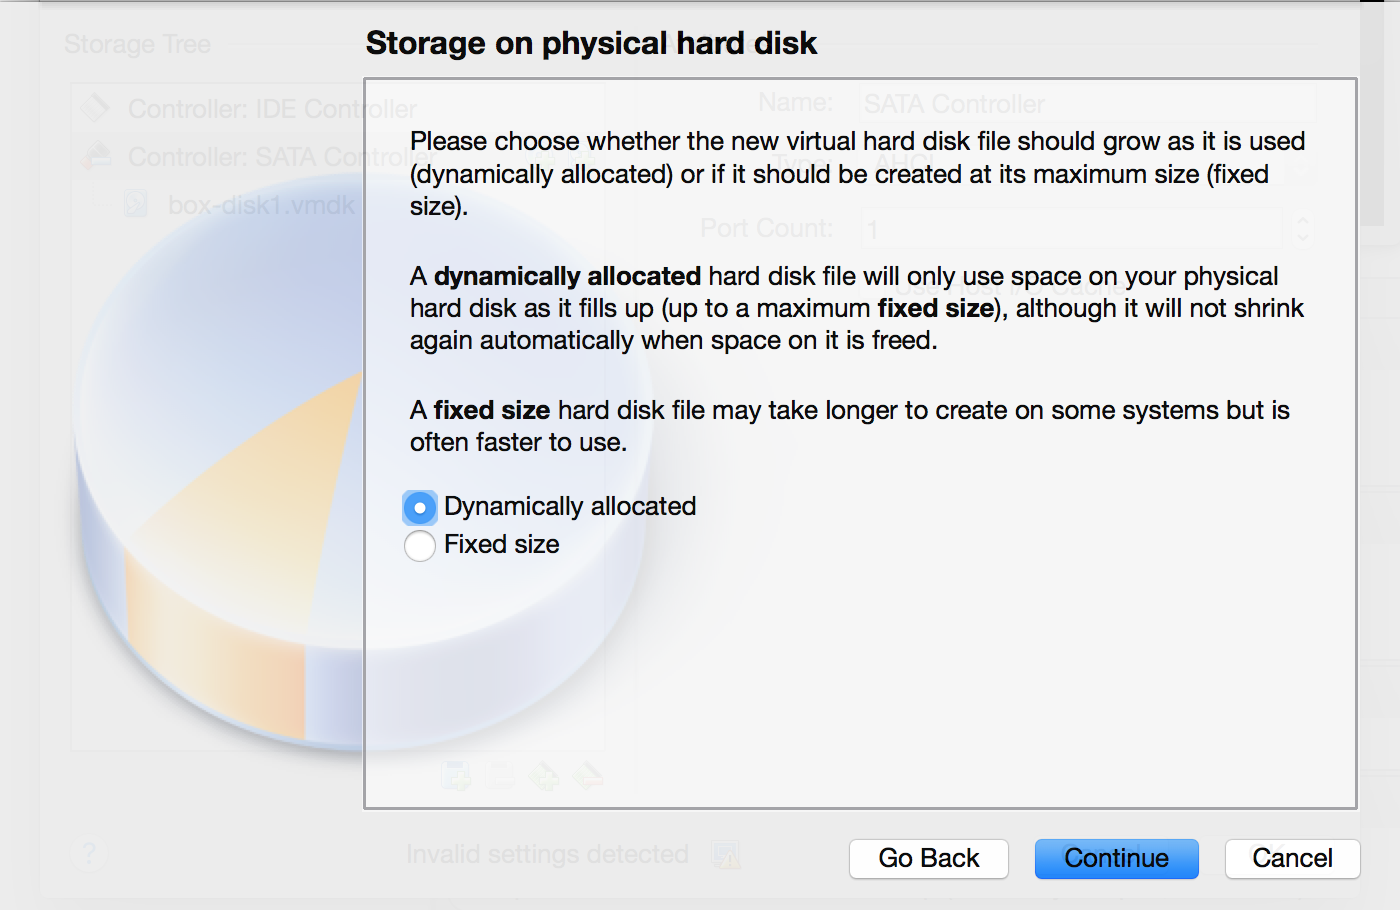This screenshot has height=910, width=1400.
Task: Click the remove controller icon below the tree
Action: [x=501, y=775]
